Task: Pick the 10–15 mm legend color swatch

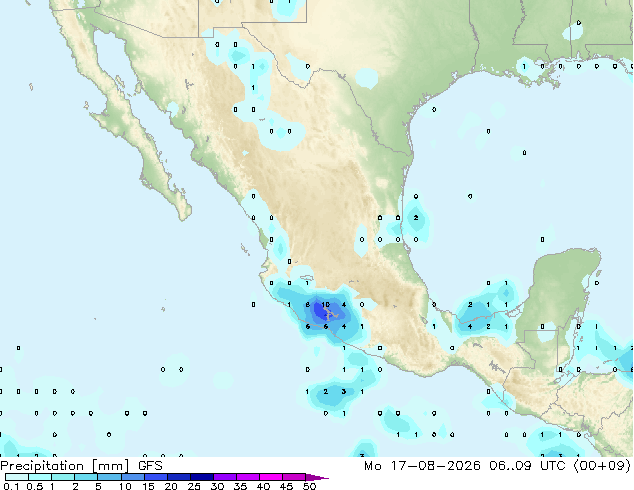Action: 132,477
